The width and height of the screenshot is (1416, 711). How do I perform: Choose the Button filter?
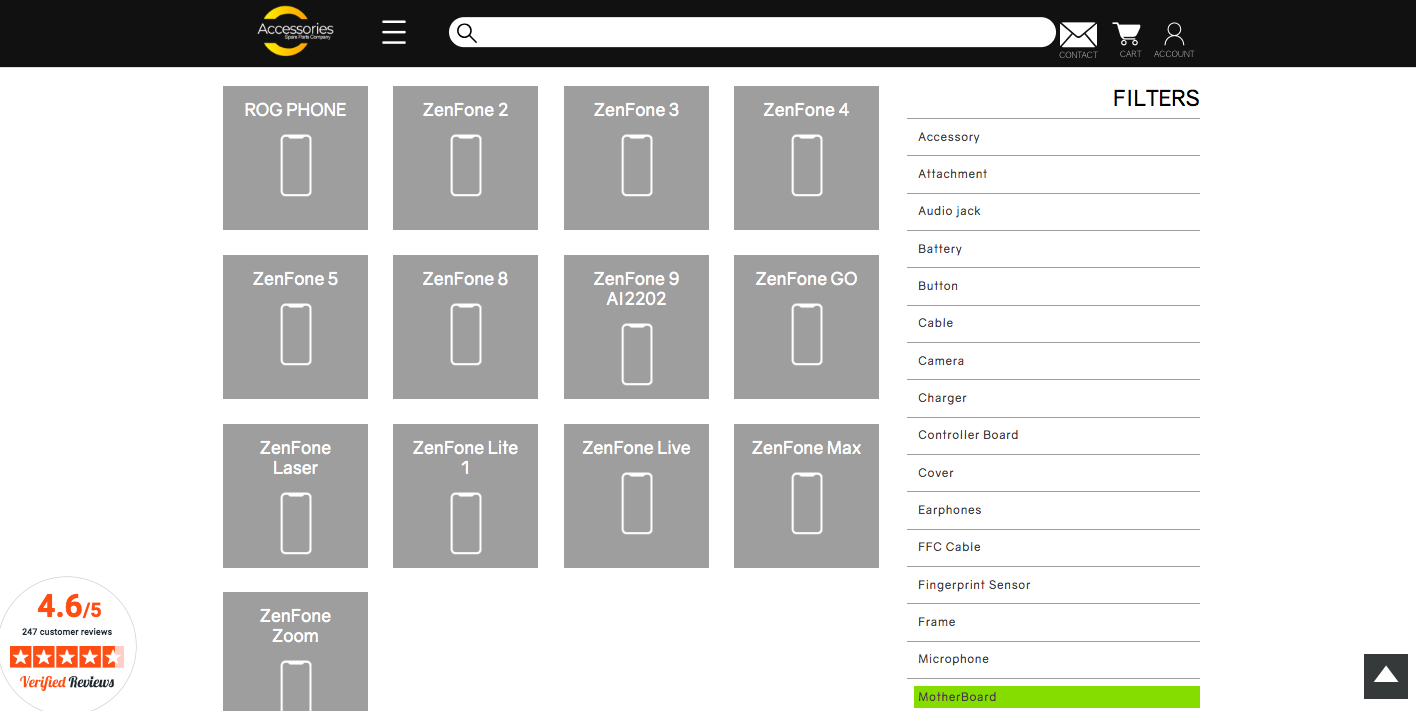pyautogui.click(x=1053, y=286)
